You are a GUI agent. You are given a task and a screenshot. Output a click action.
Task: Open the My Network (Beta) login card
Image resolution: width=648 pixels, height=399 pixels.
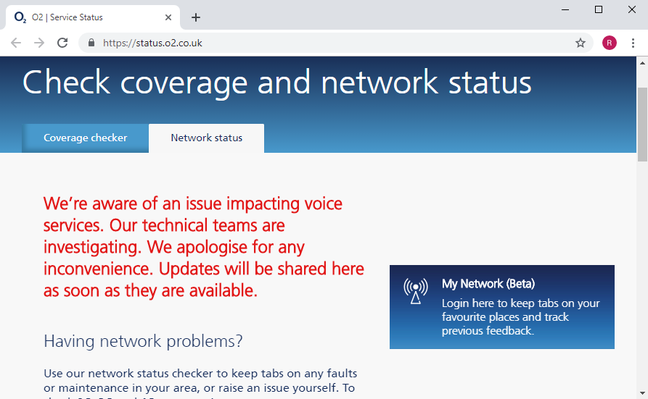click(502, 307)
